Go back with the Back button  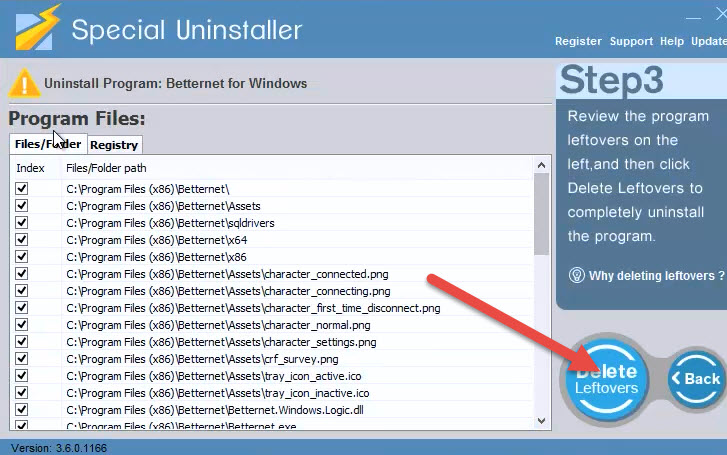point(696,378)
